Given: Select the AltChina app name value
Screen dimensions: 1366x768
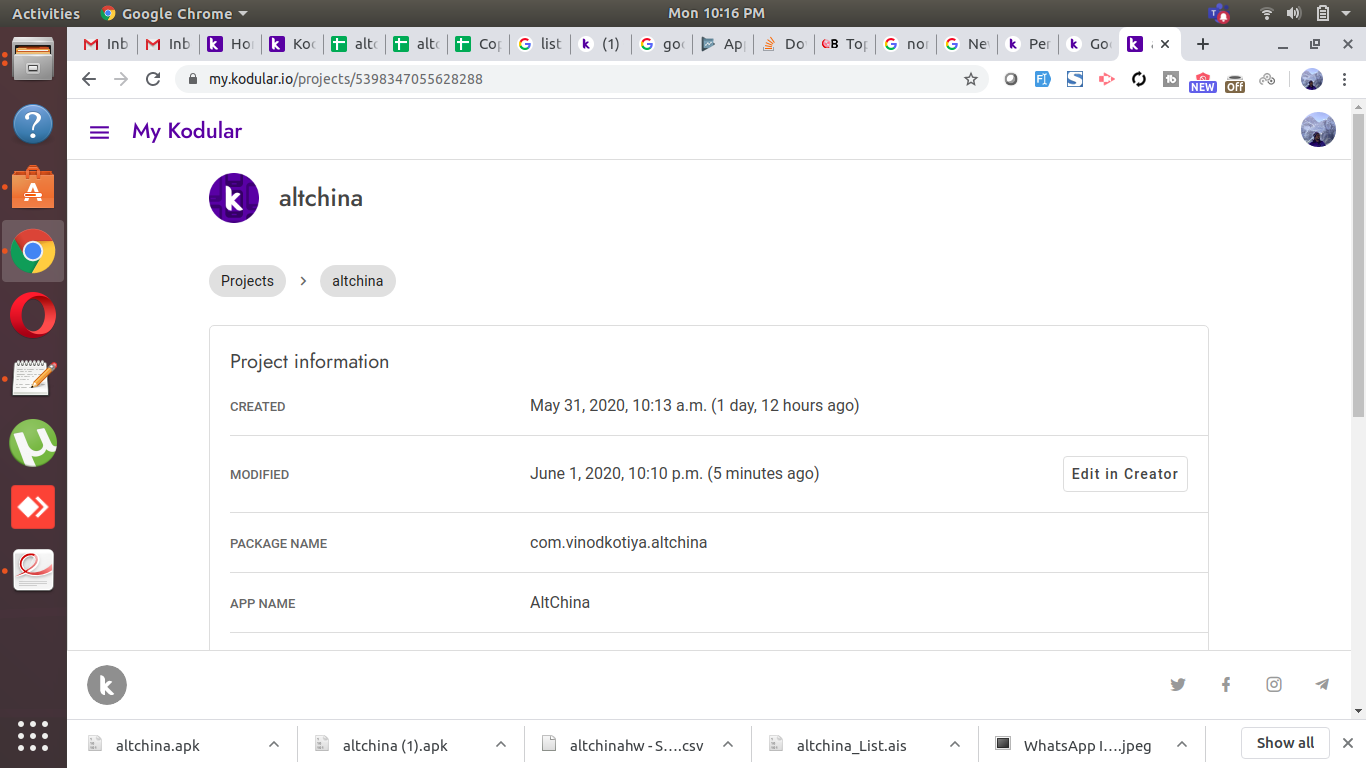Looking at the screenshot, I should (560, 603).
